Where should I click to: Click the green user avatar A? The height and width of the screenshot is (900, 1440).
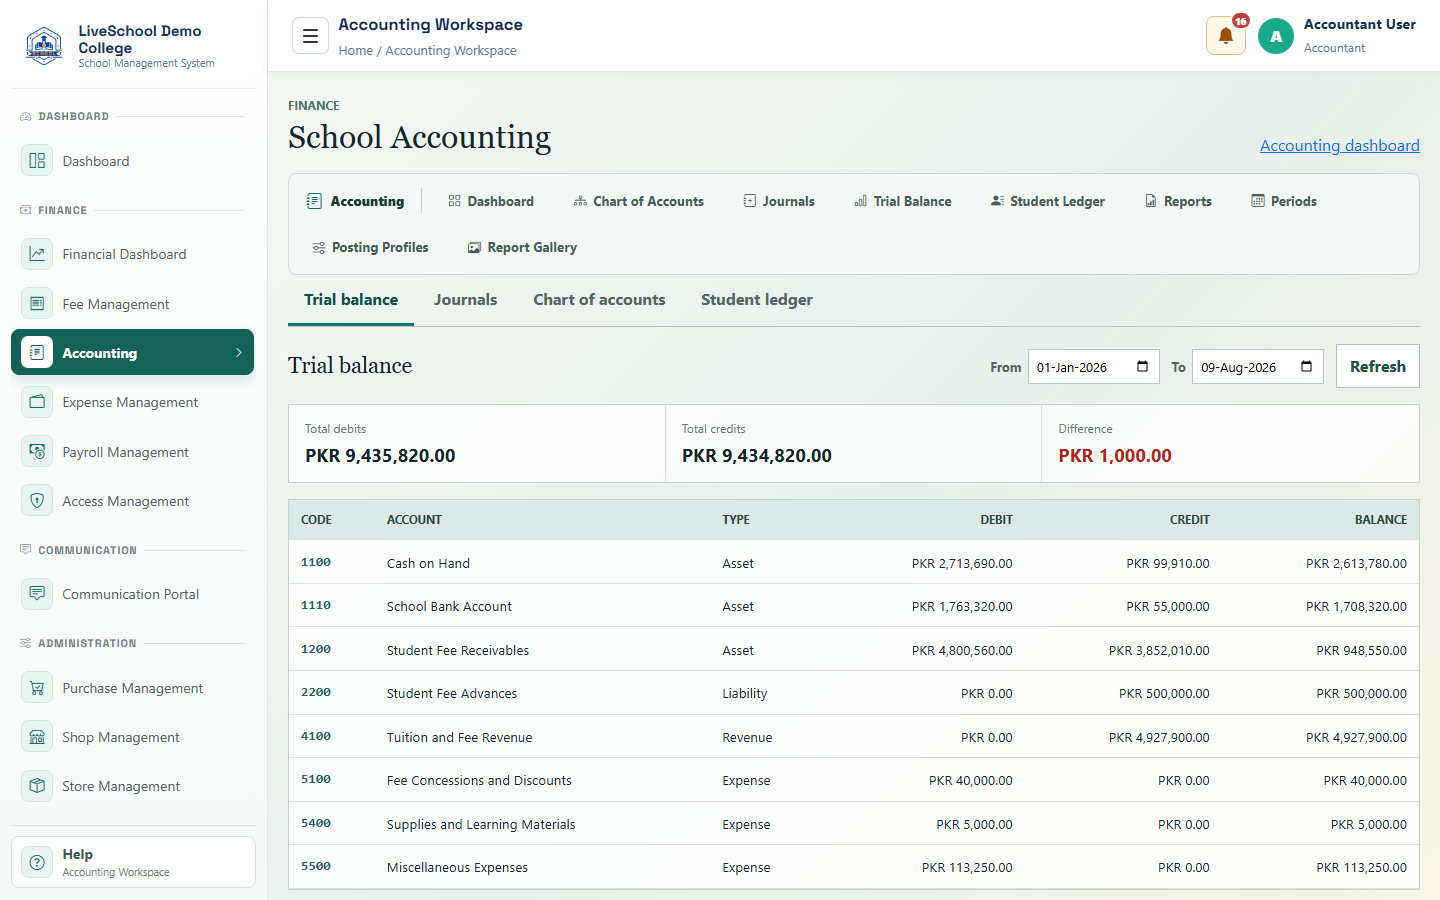[x=1276, y=36]
